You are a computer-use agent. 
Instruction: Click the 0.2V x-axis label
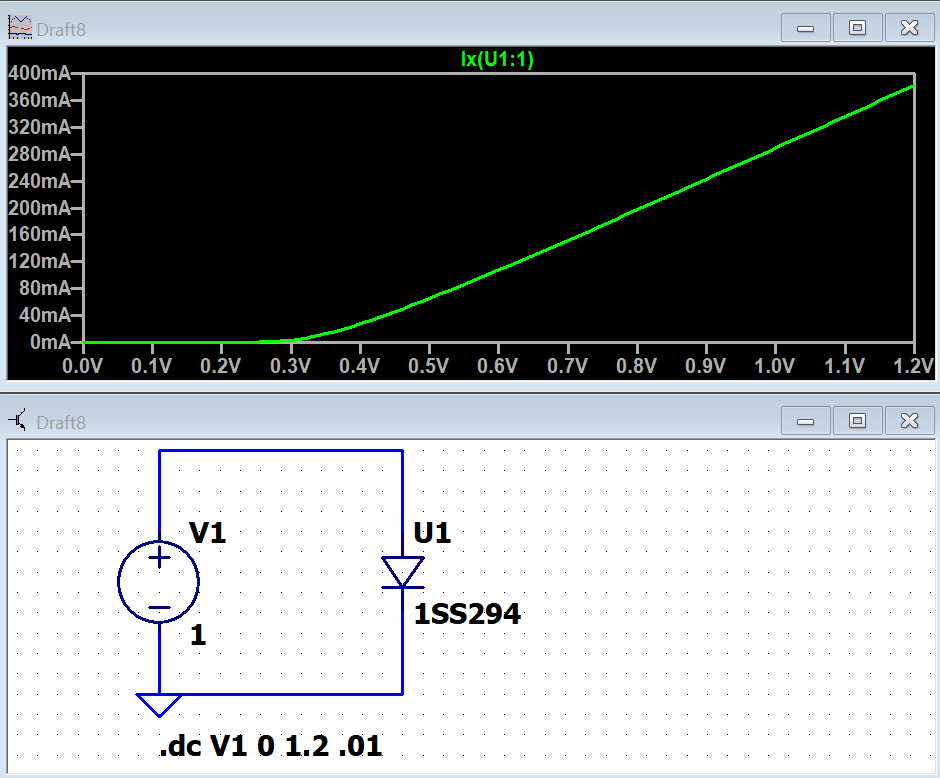click(x=221, y=366)
